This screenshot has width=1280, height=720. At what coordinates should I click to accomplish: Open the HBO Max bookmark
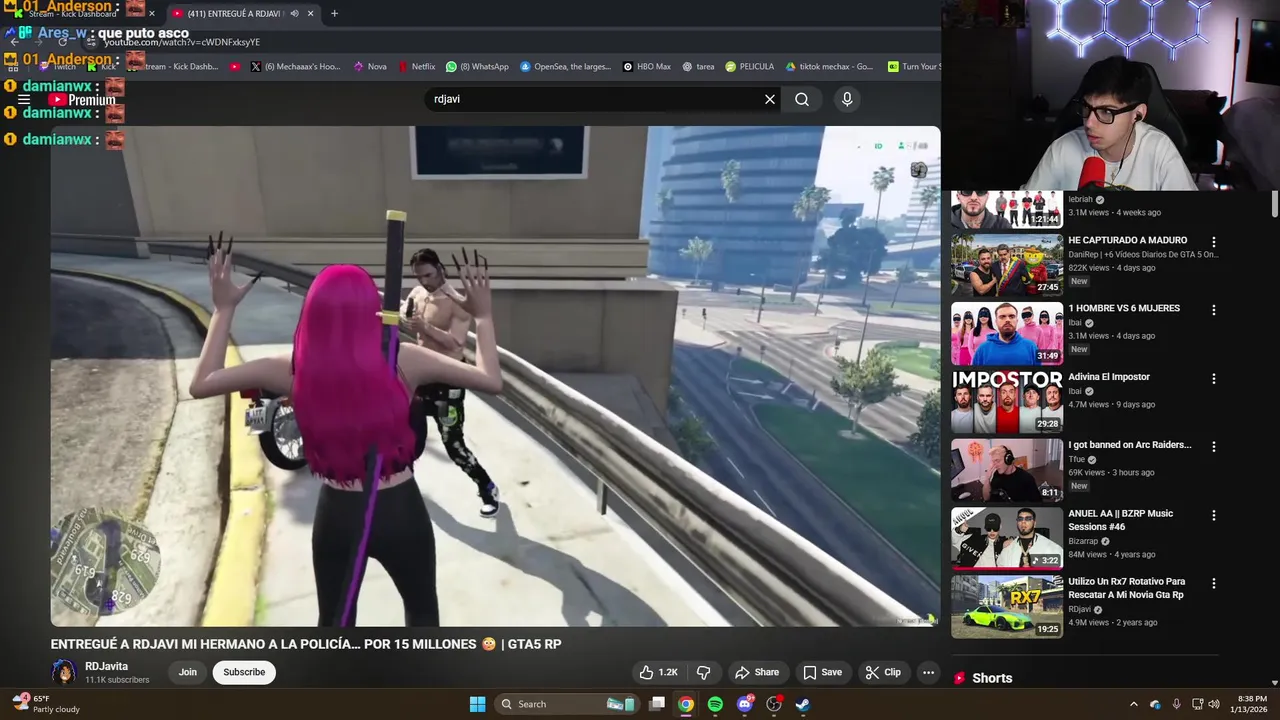click(647, 67)
